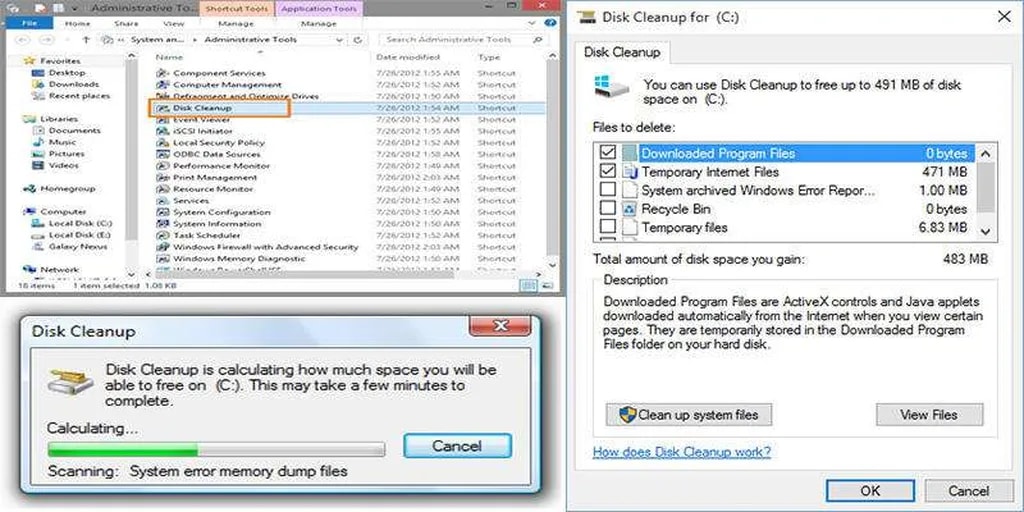Switch to the View ribbon tab
The height and width of the screenshot is (512, 1024).
(174, 23)
